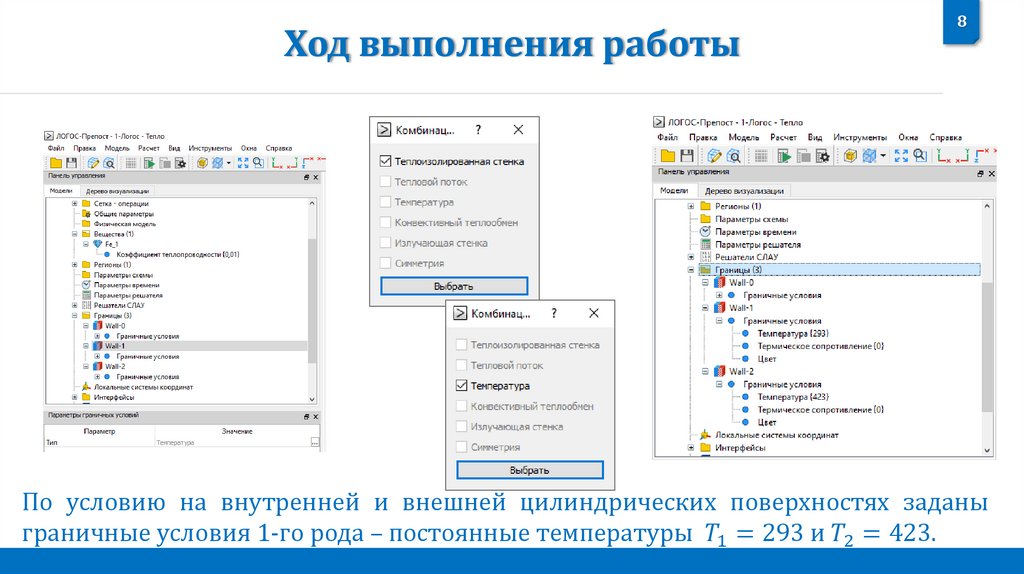Click Локальные системы координат icon in left tree
Viewport: 1024px width, 574px height.
pyautogui.click(x=86, y=387)
